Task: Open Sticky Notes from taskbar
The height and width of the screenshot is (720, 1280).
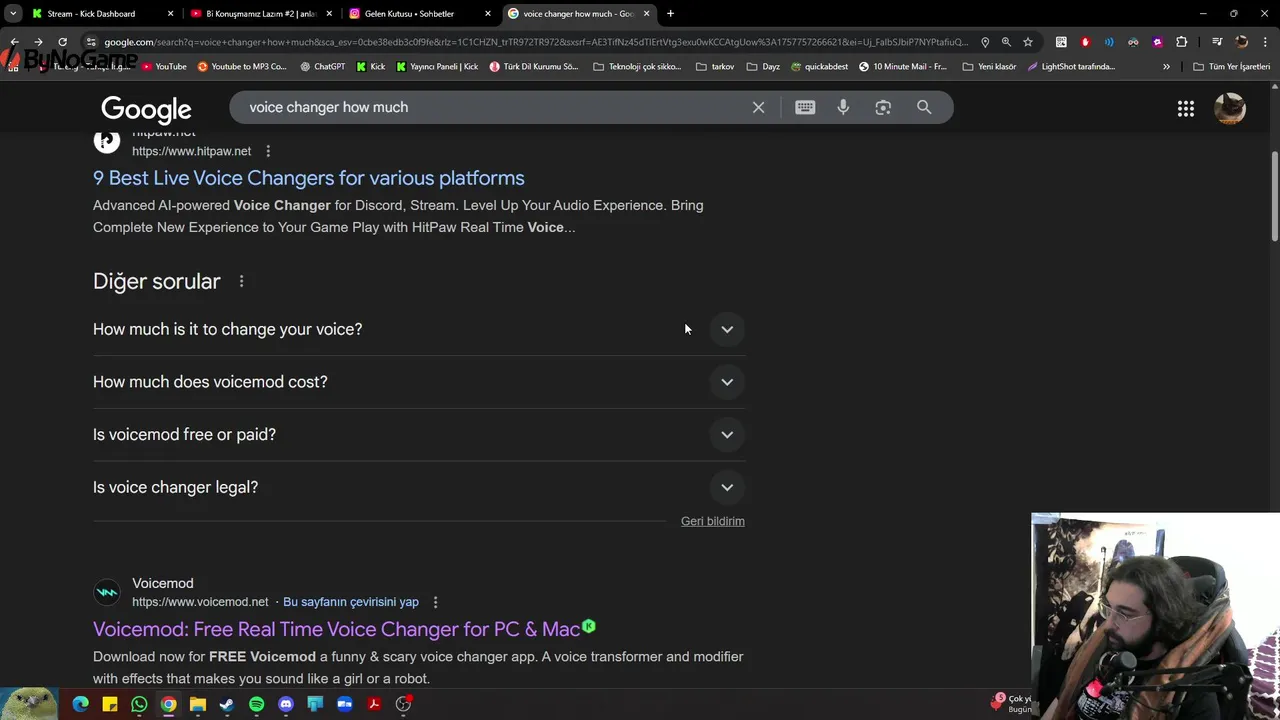Action: coord(110,704)
